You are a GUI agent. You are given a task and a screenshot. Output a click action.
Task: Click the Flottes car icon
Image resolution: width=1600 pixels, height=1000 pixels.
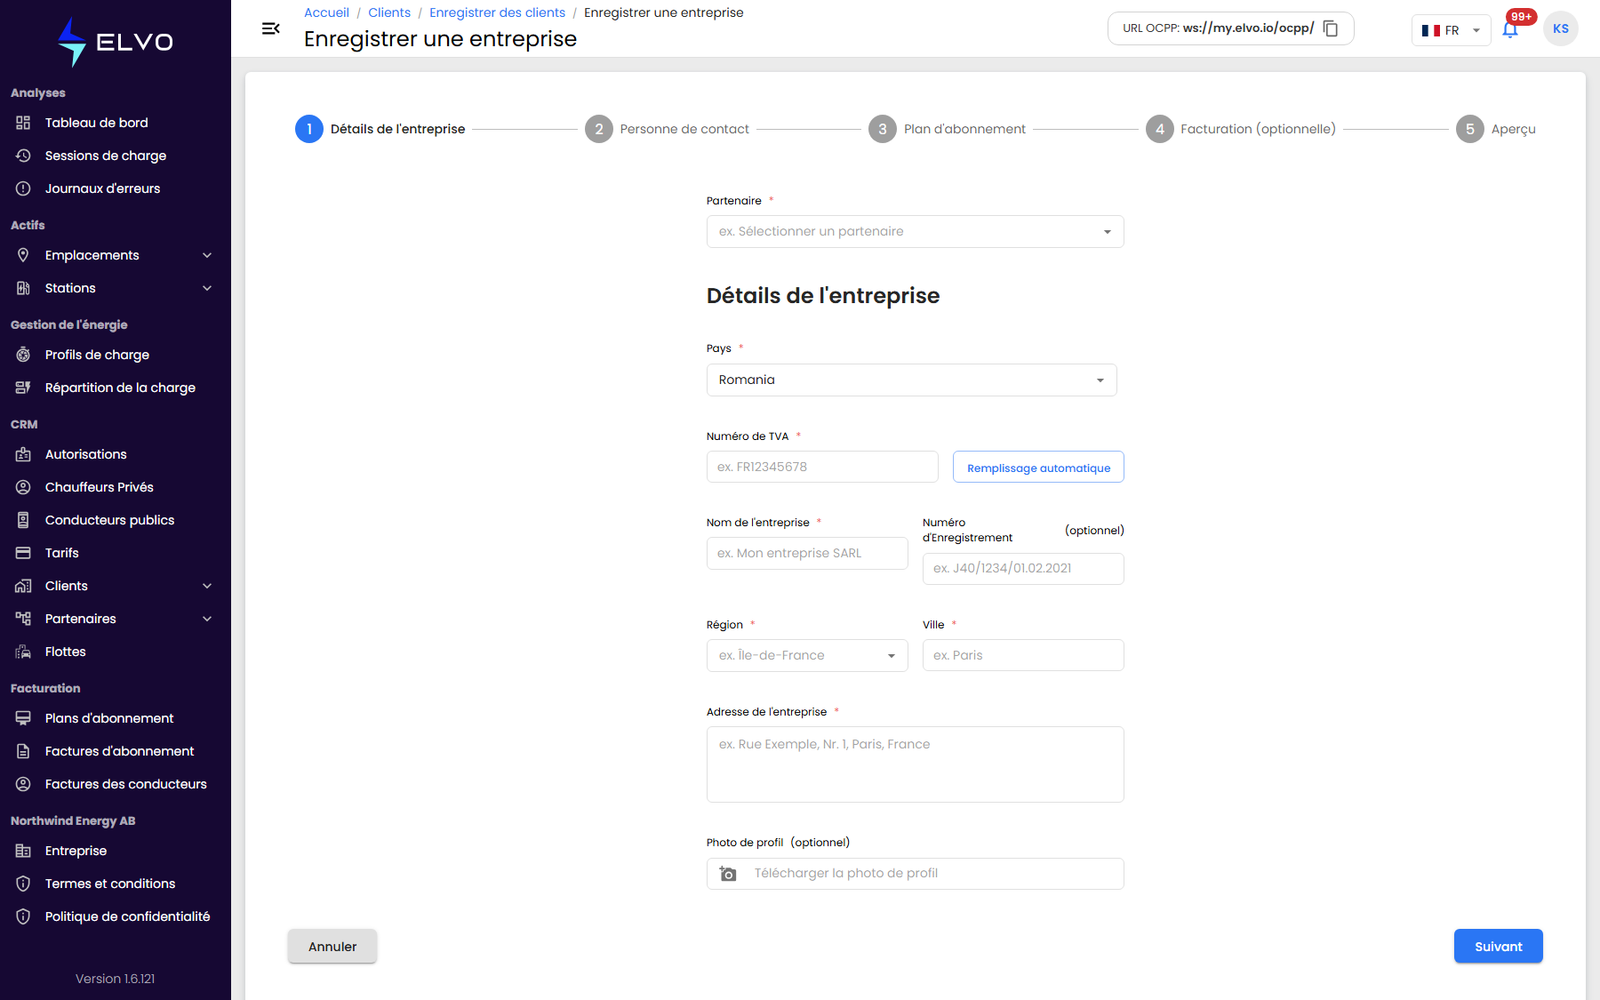23,652
